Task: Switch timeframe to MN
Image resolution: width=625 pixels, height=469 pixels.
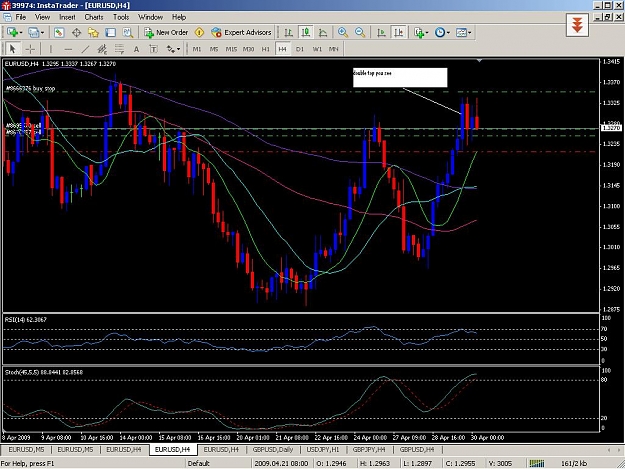Action: [x=334, y=49]
